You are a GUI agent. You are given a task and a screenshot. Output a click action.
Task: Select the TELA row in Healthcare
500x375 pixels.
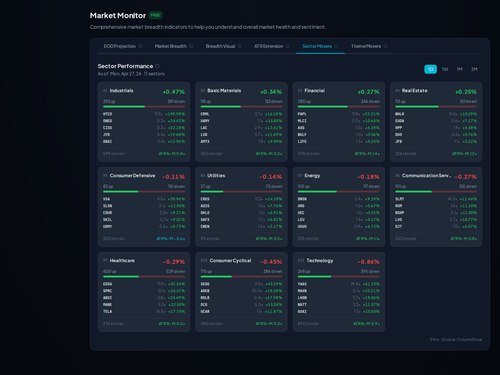[144, 311]
